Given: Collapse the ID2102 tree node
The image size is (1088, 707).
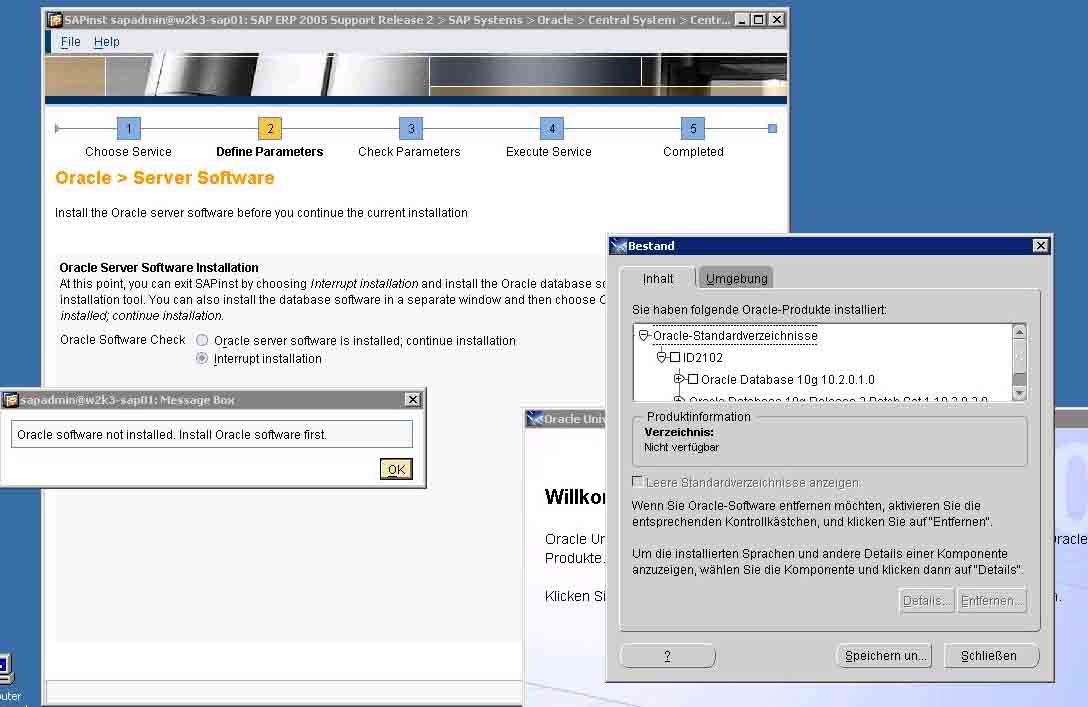Looking at the screenshot, I should tap(661, 357).
